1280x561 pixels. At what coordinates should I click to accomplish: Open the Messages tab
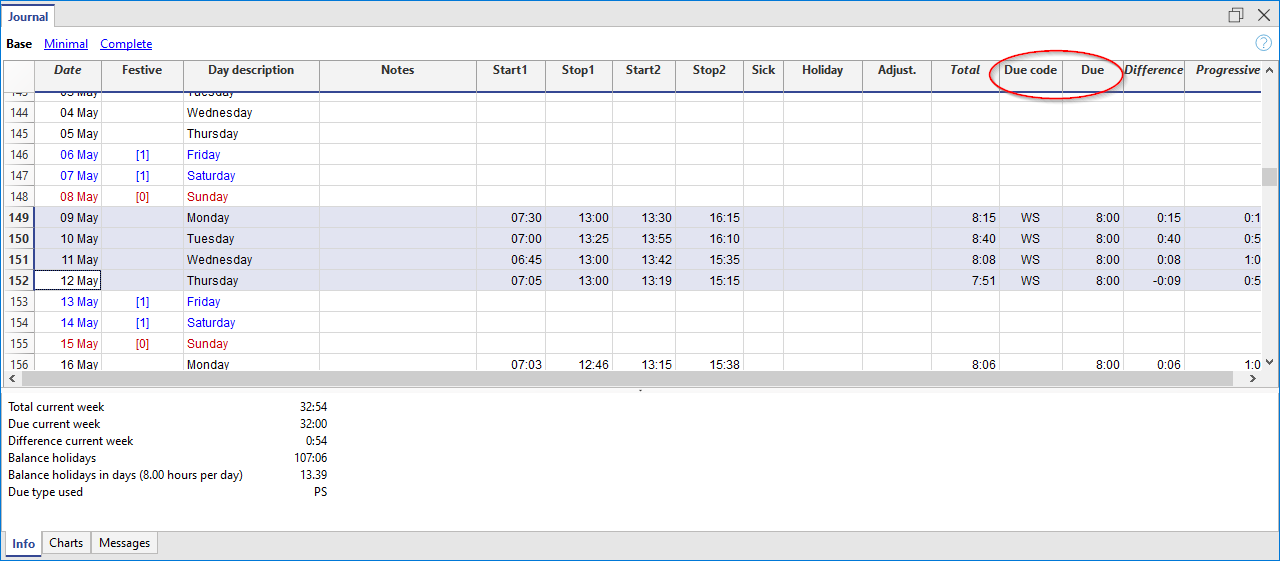(124, 543)
